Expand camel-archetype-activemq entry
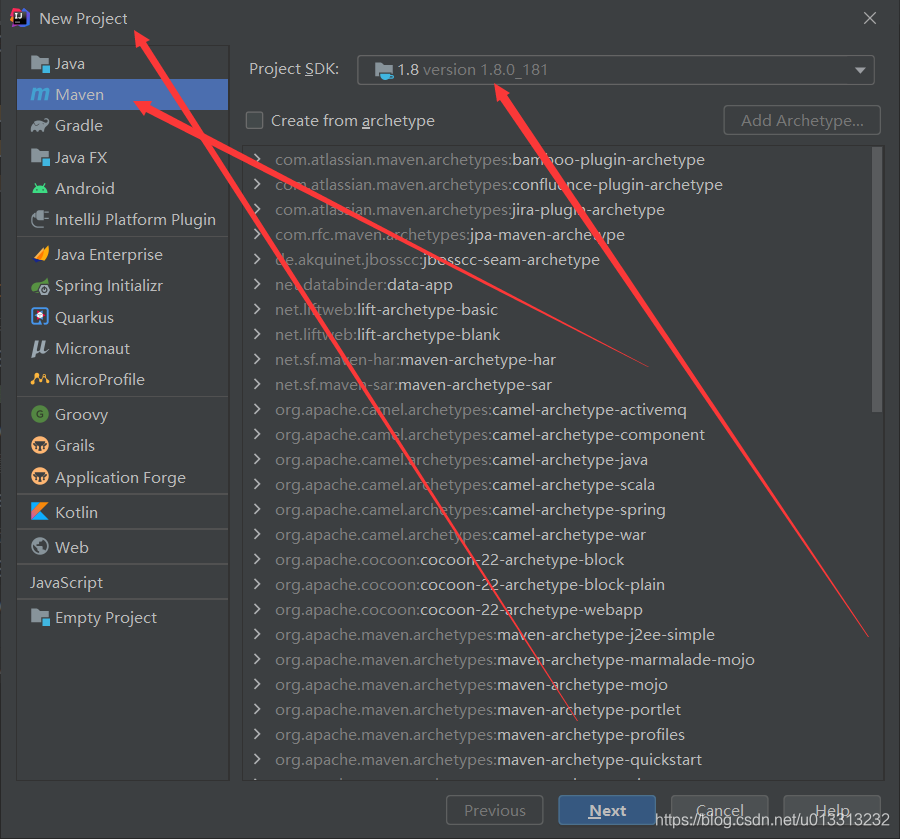The image size is (900, 839). click(257, 409)
